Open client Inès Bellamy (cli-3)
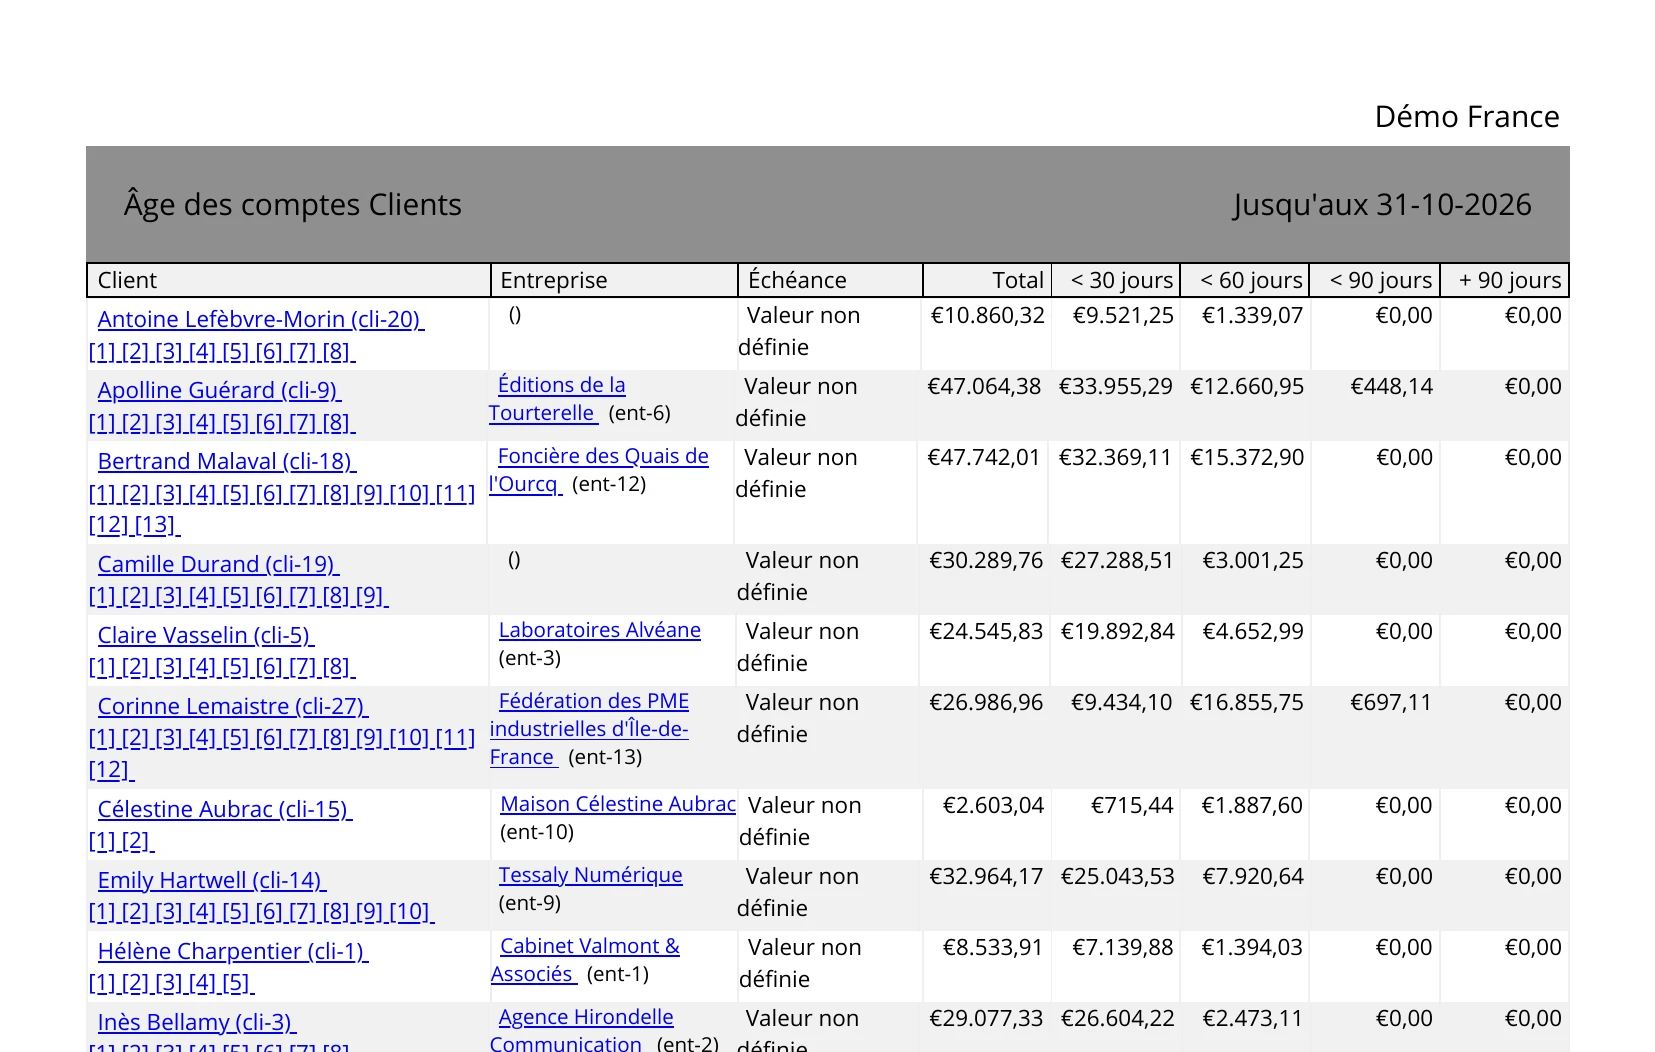Screen dimensions: 1655x1052 pyautogui.click(x=196, y=1022)
